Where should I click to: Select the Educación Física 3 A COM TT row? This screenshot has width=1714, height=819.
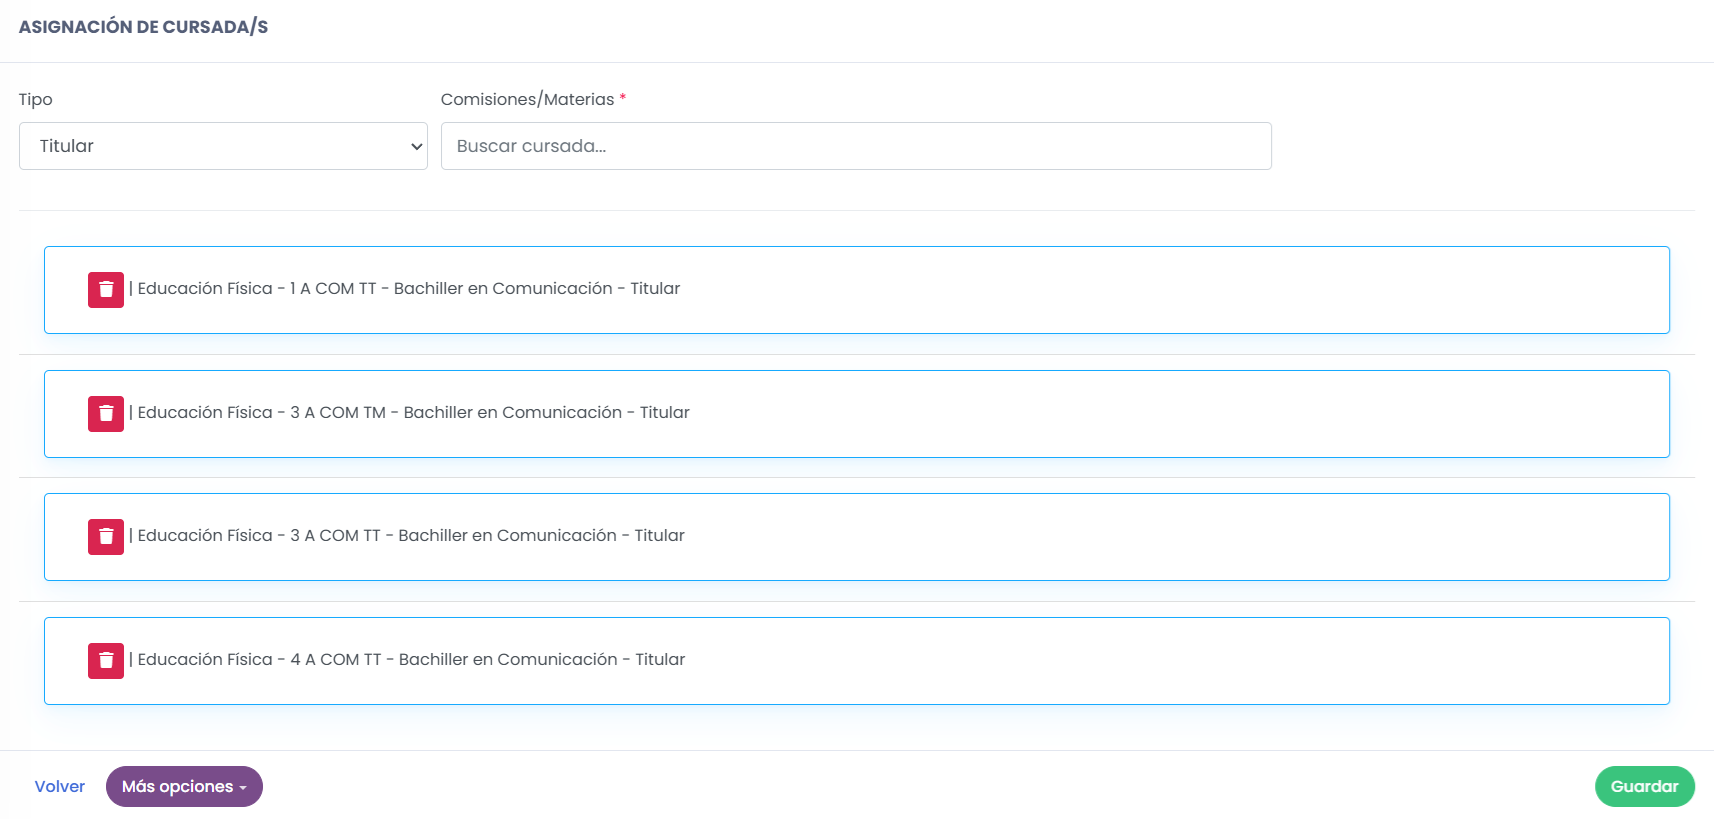857,537
